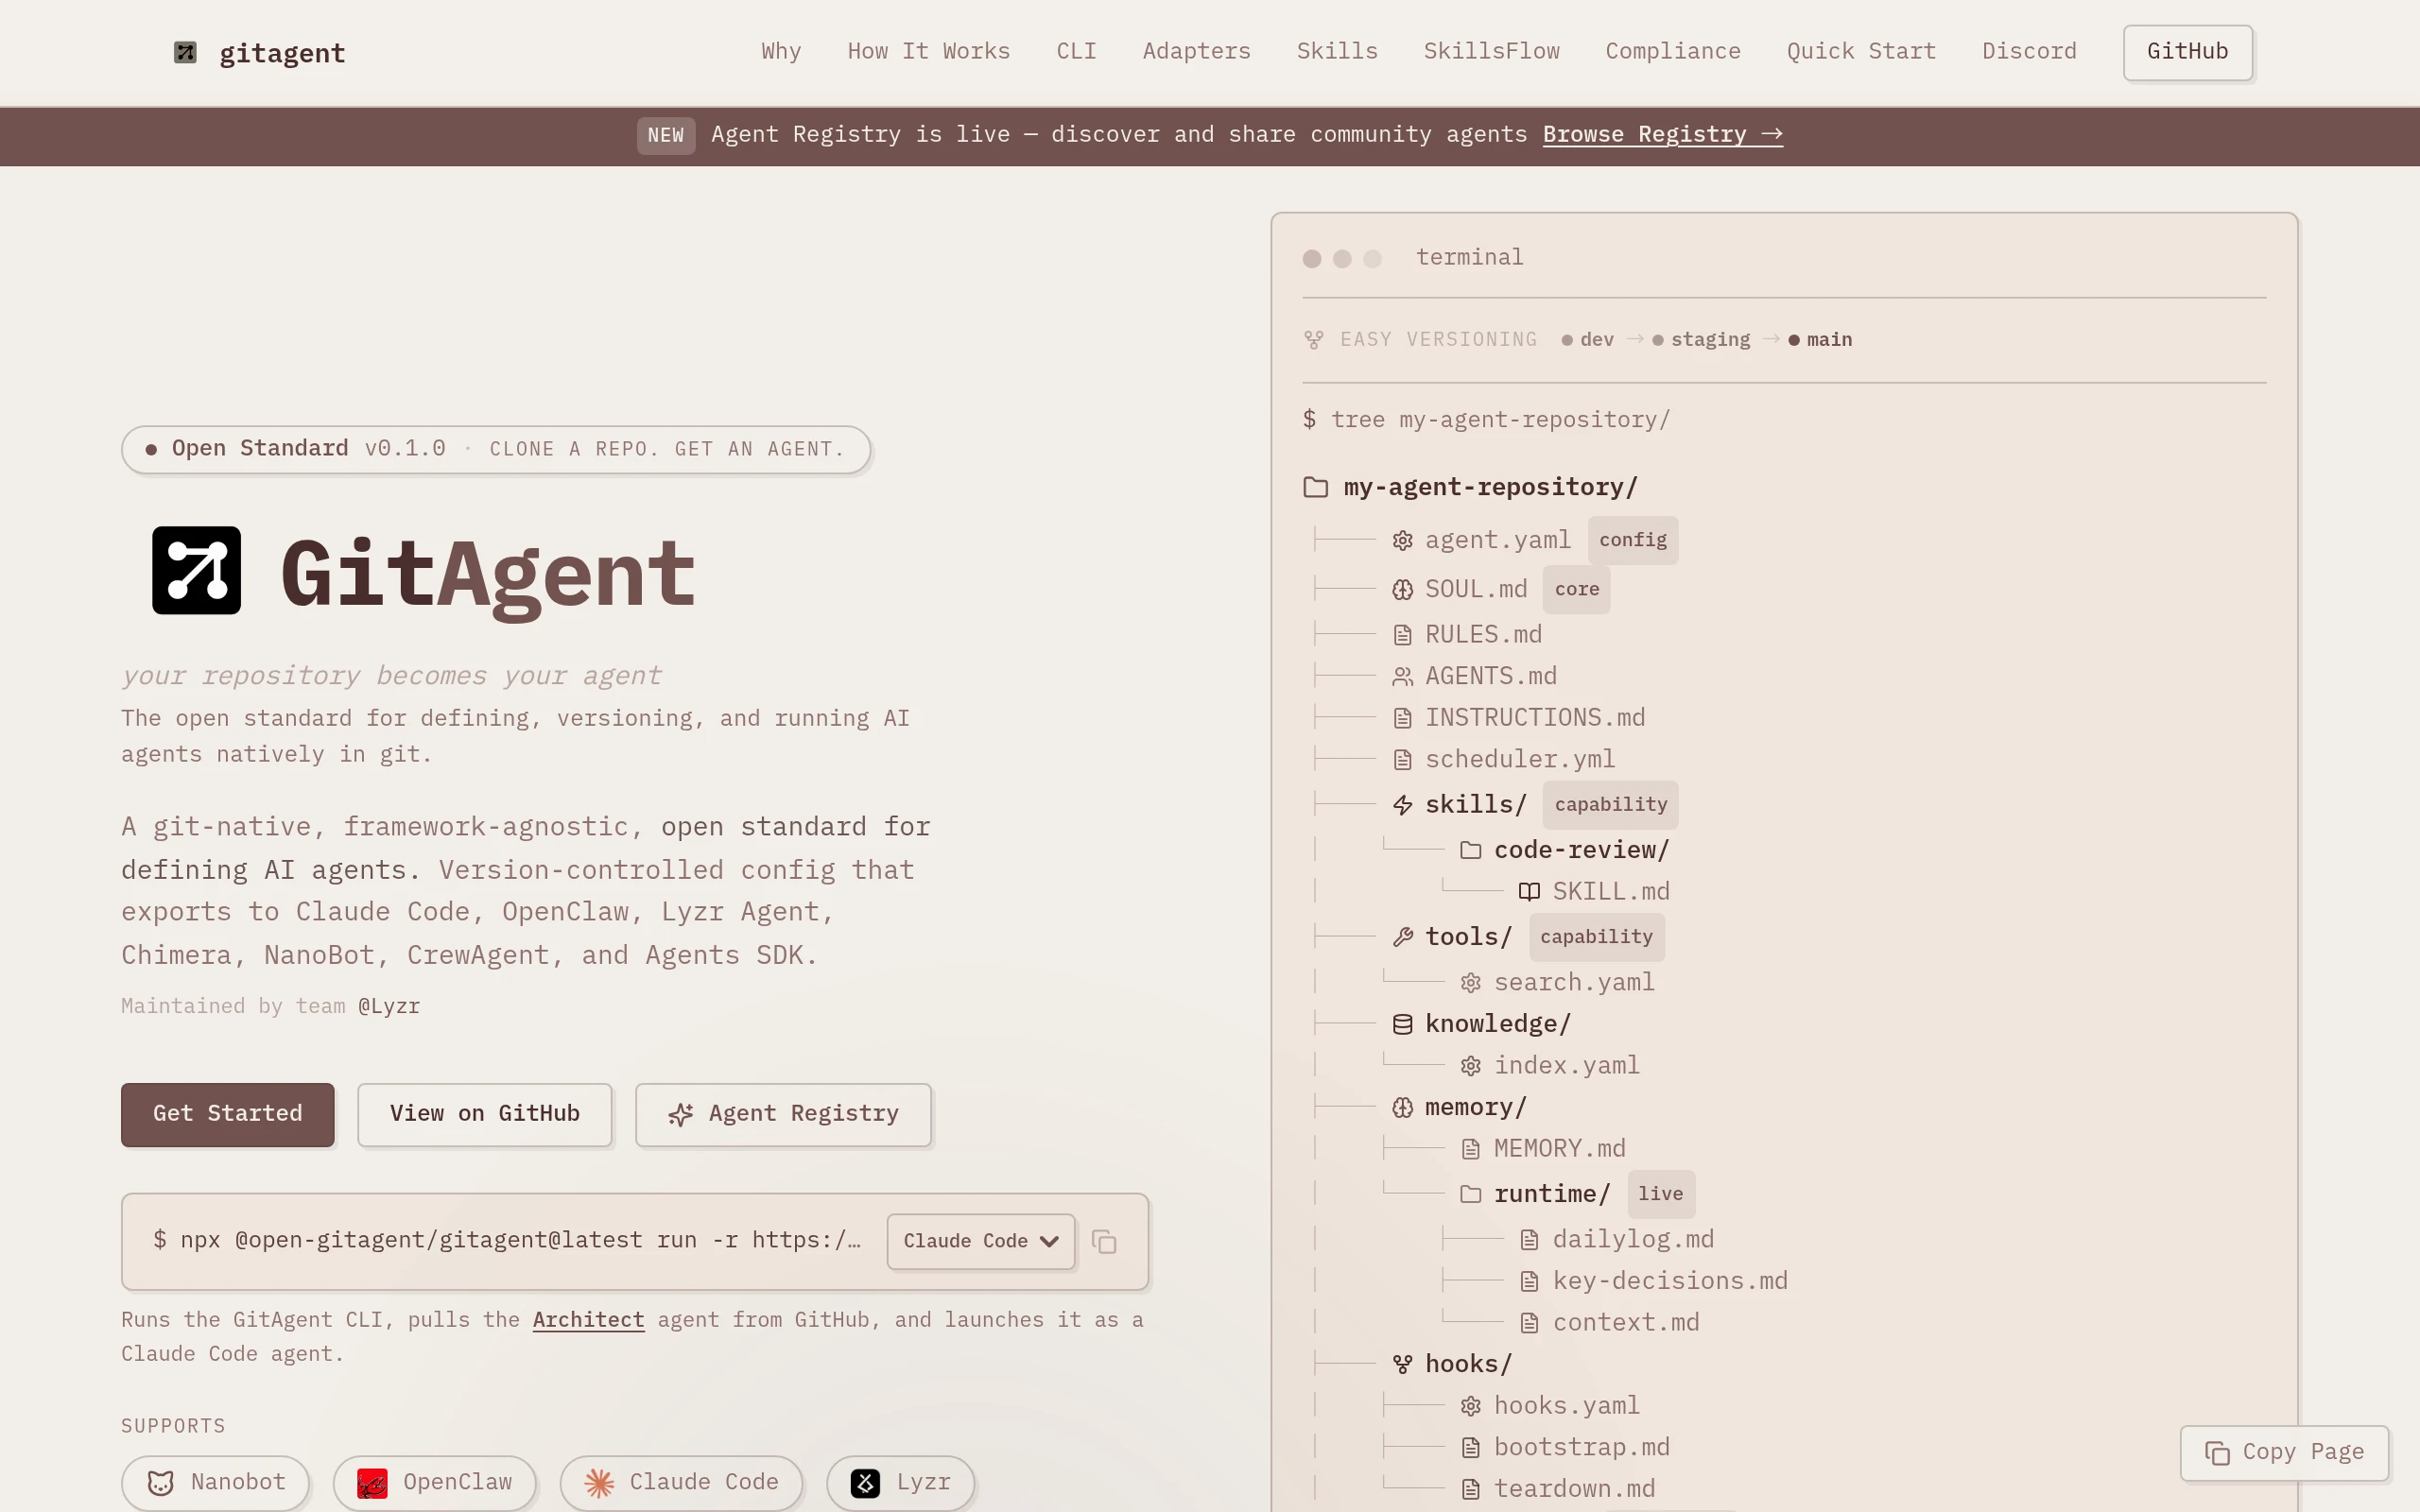This screenshot has width=2420, height=1512.
Task: Click the file icon beside RULES.md
Action: coord(1402,635)
